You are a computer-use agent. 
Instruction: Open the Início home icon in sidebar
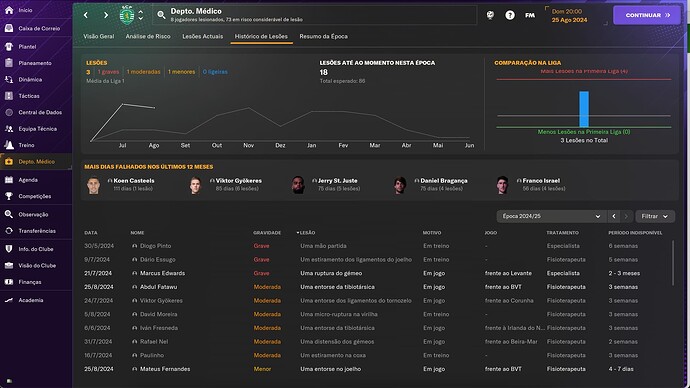point(9,10)
